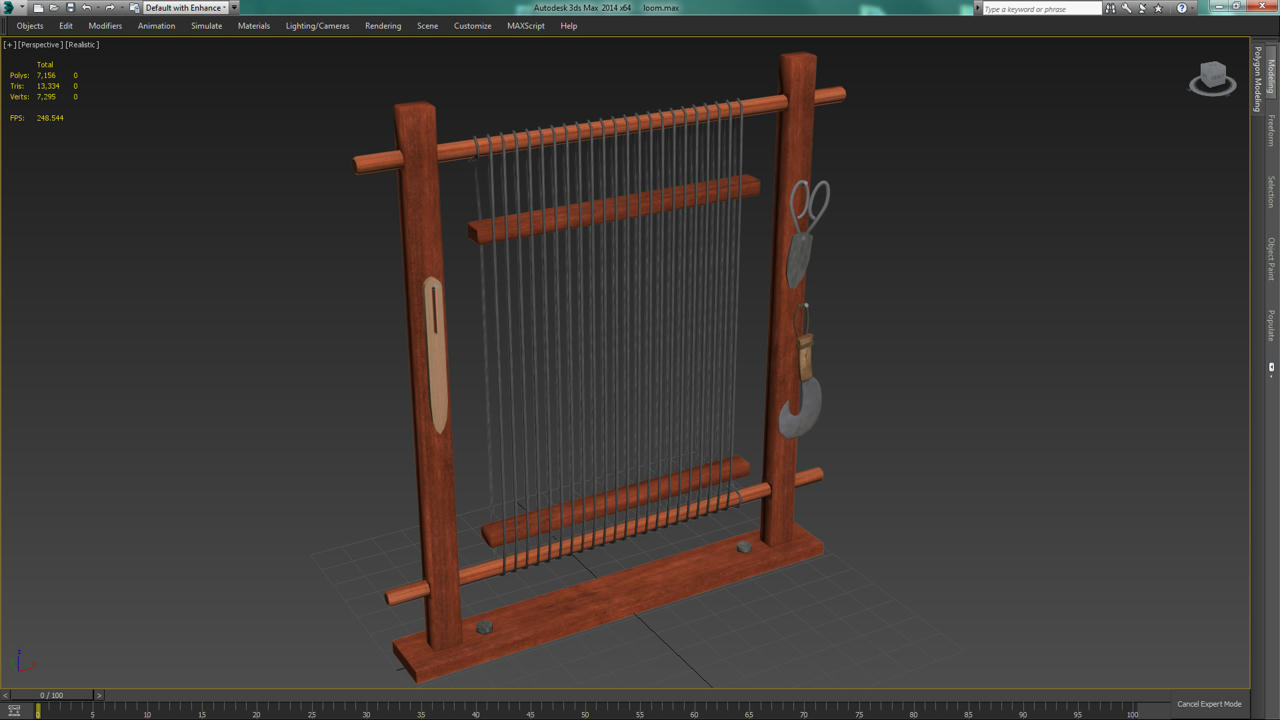The image size is (1280, 720).
Task: Open the Lighting/Cameras menu
Action: (317, 26)
